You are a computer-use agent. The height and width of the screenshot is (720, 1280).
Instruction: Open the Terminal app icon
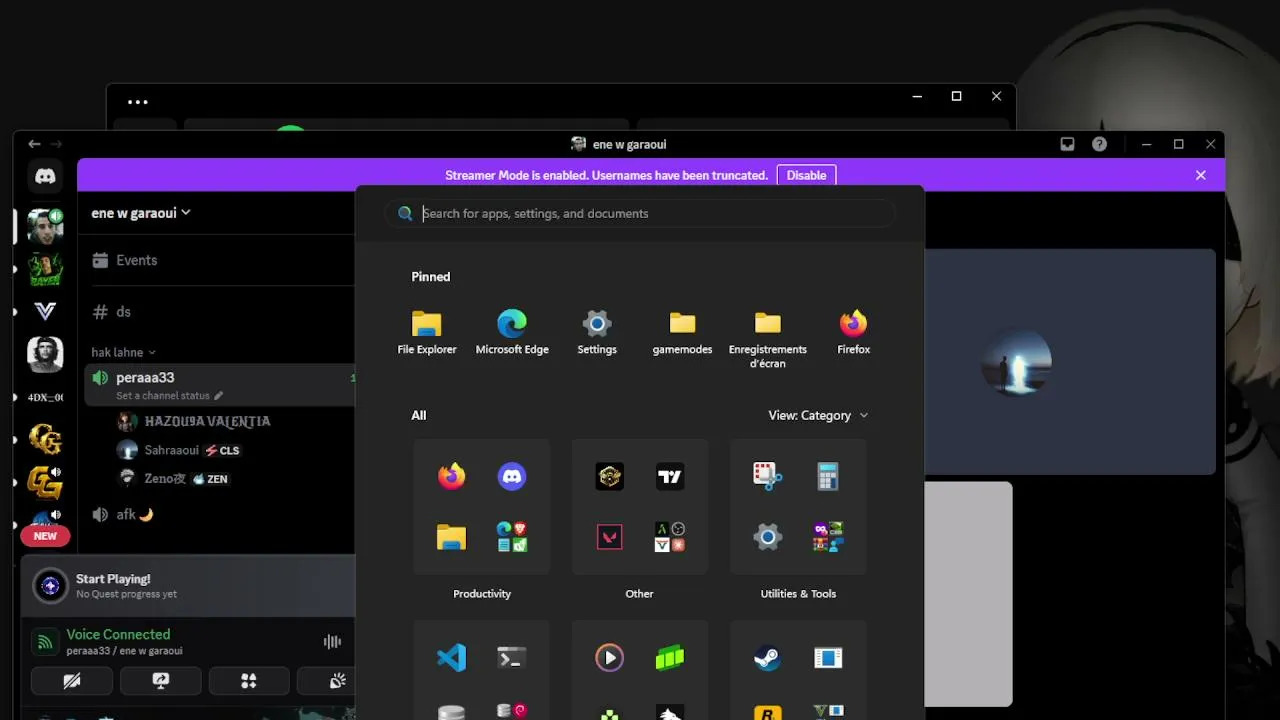[x=512, y=658]
